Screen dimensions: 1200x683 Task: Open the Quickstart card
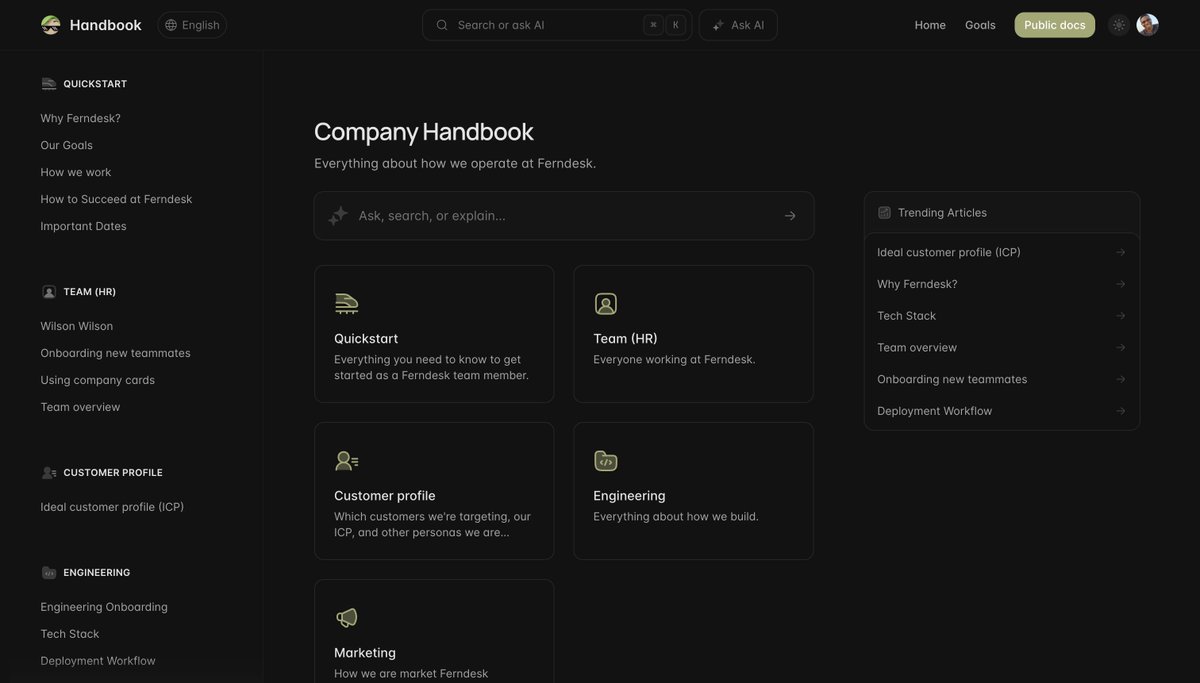[434, 334]
